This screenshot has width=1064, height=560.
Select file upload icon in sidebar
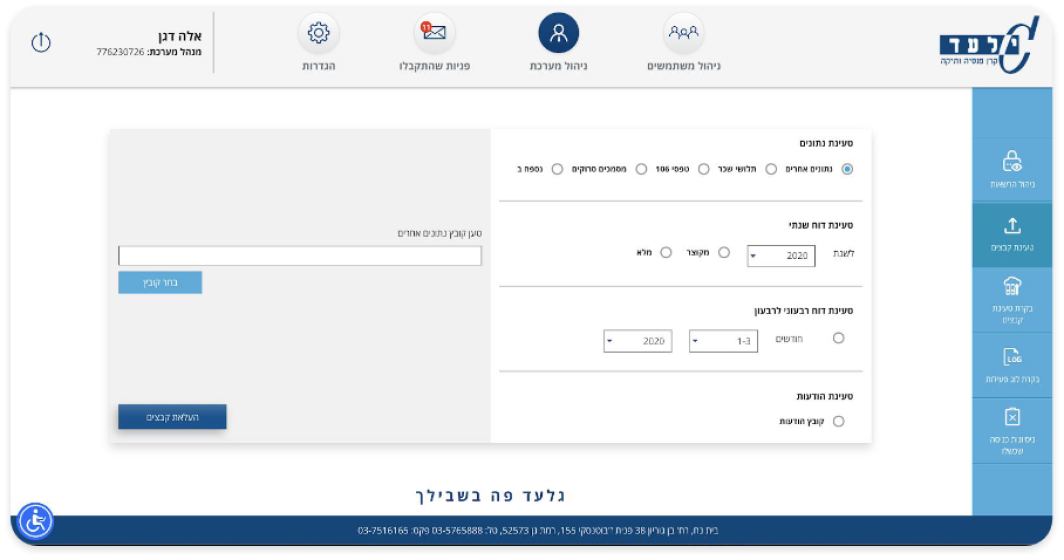(x=1012, y=226)
